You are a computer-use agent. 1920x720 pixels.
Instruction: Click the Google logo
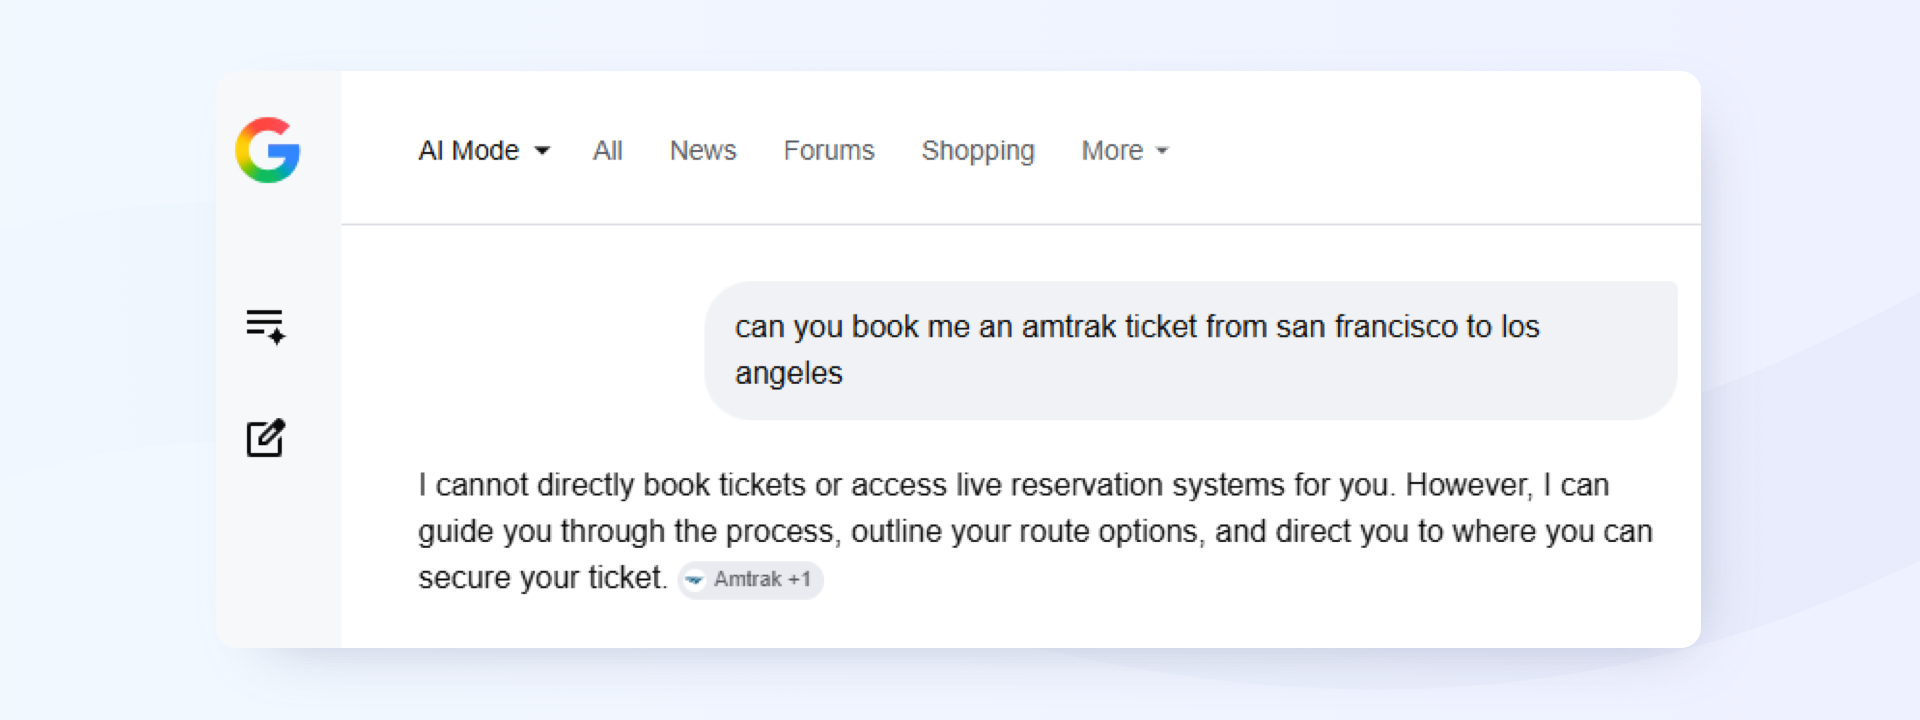tap(268, 150)
